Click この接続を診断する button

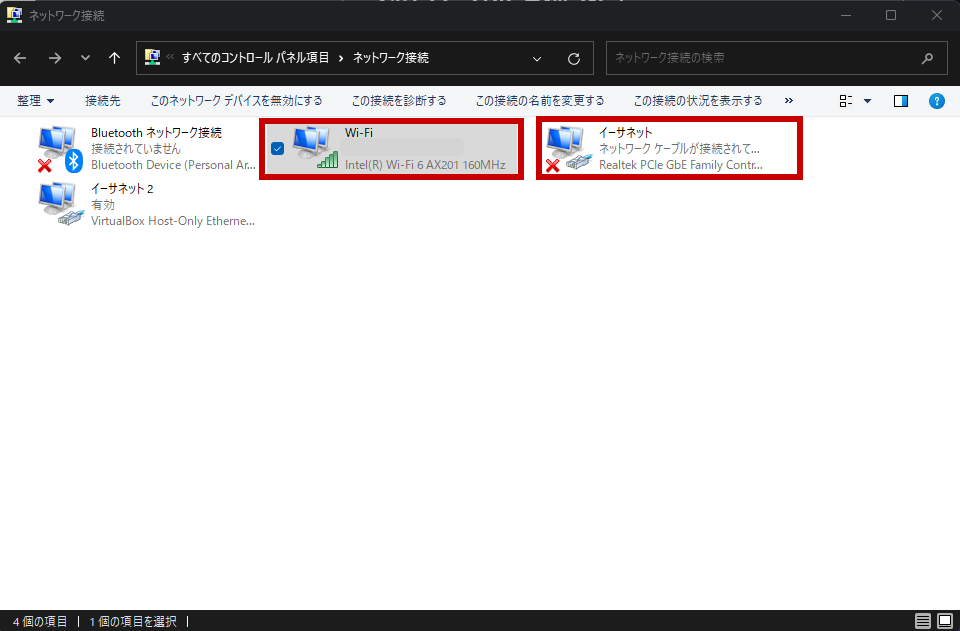pos(399,101)
